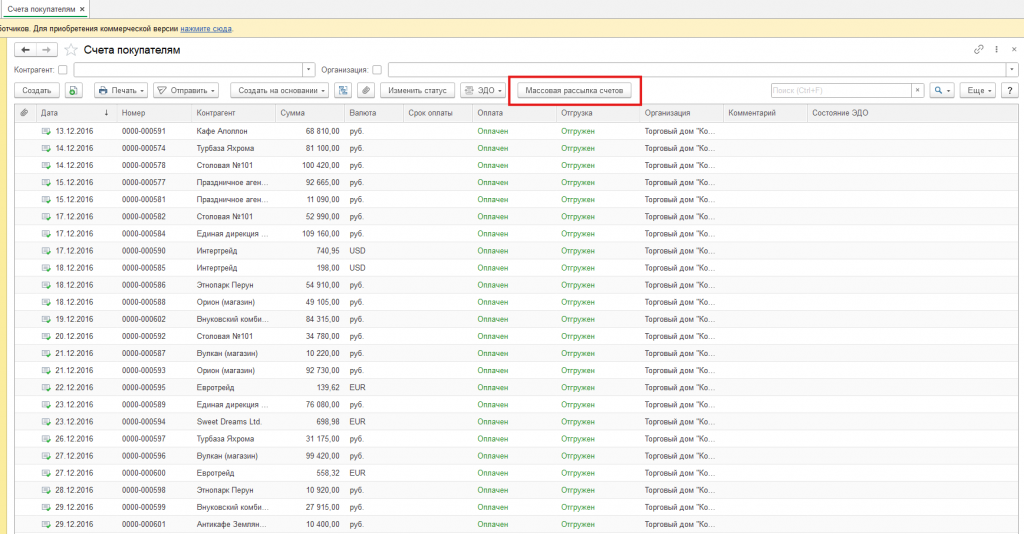The image size is (1024, 534).
Task: Enable the Контрагент filter checkbox
Action: [63, 70]
